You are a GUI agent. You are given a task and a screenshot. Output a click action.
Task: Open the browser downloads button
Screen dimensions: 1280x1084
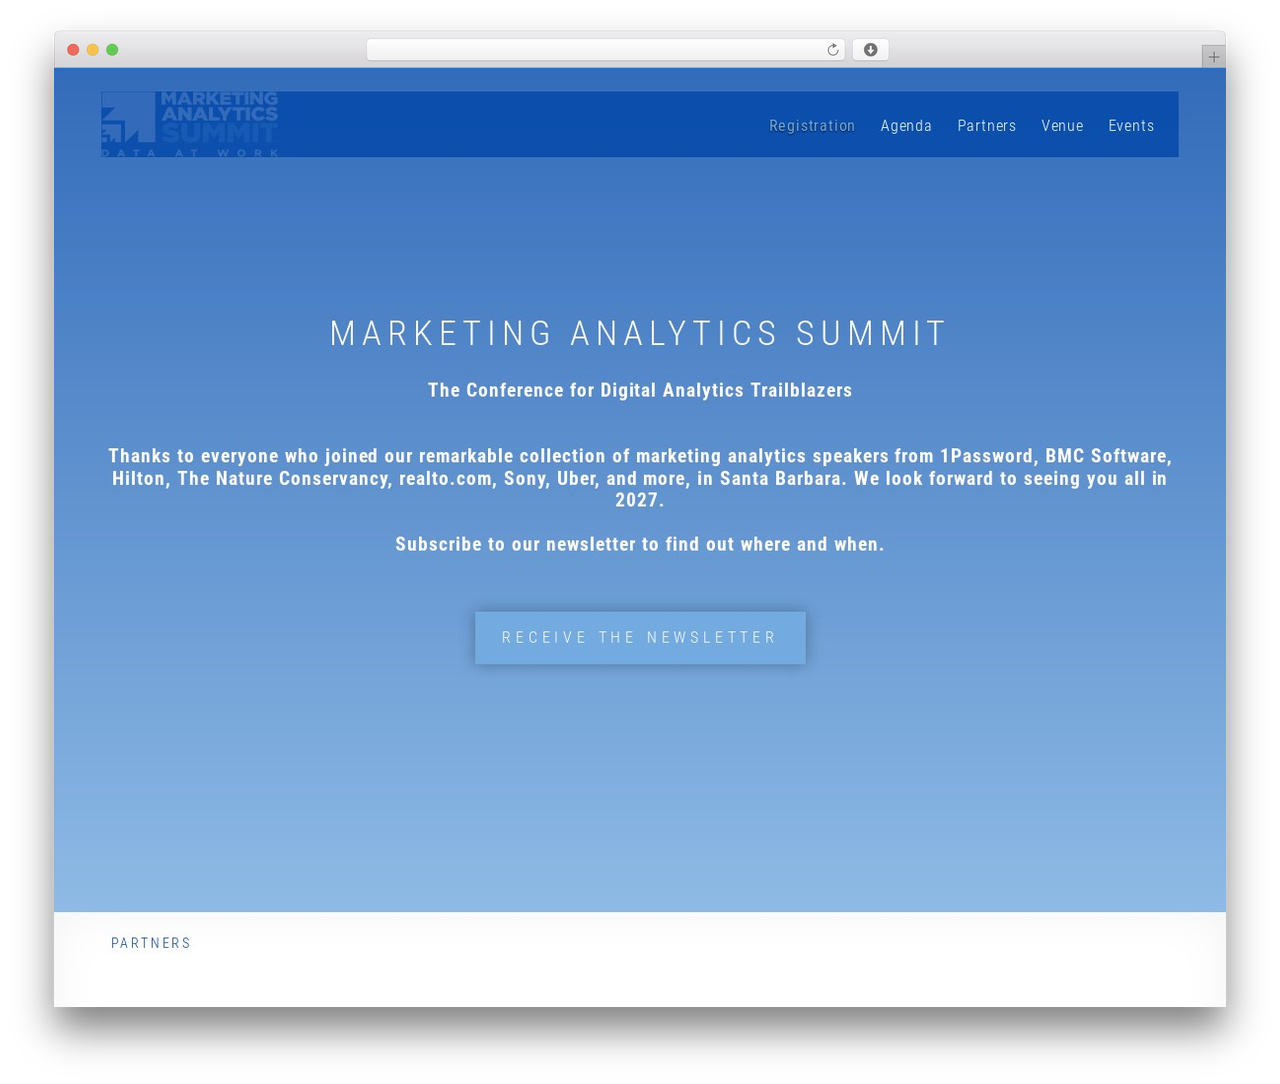[x=870, y=50]
